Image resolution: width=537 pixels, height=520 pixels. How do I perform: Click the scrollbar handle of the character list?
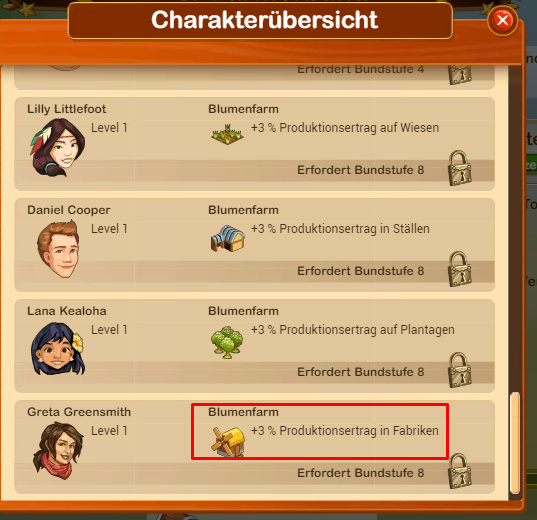click(x=515, y=443)
